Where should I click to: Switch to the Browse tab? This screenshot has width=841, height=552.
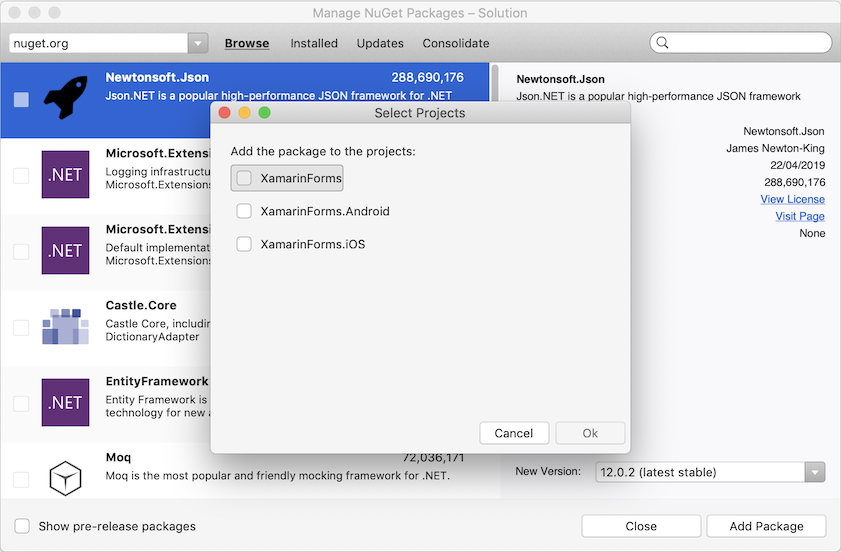247,43
